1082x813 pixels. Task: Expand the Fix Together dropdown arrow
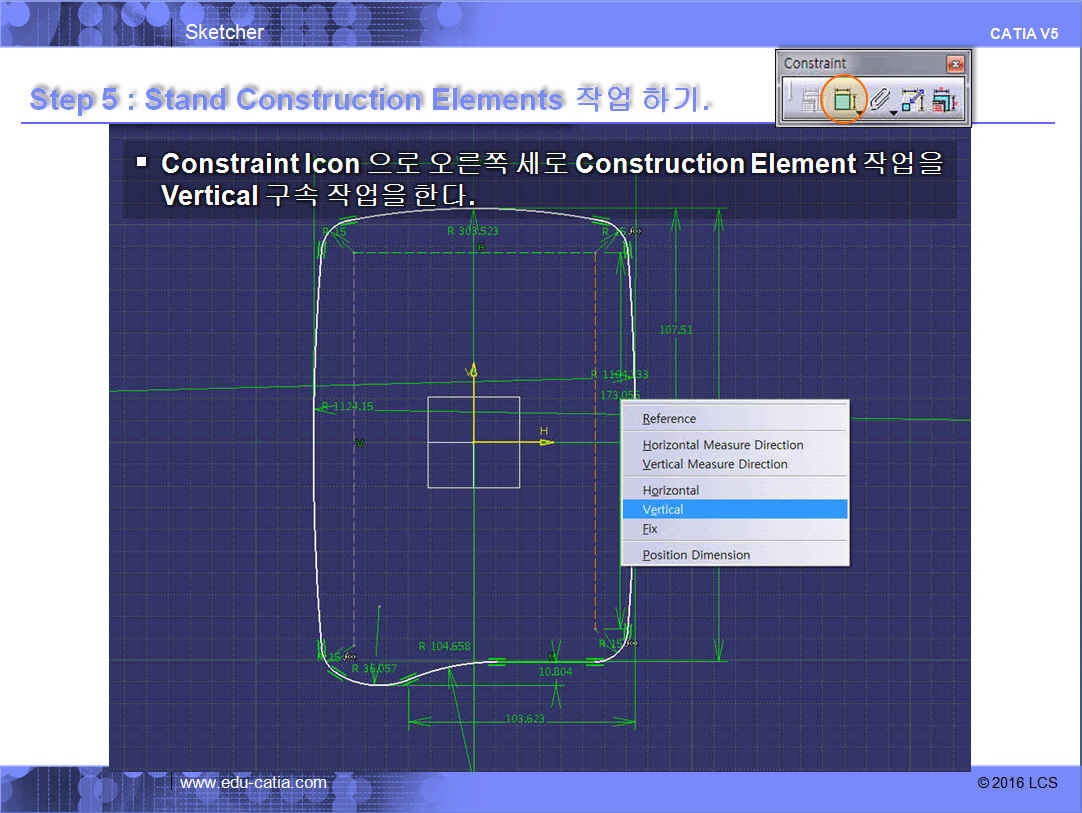(x=892, y=112)
